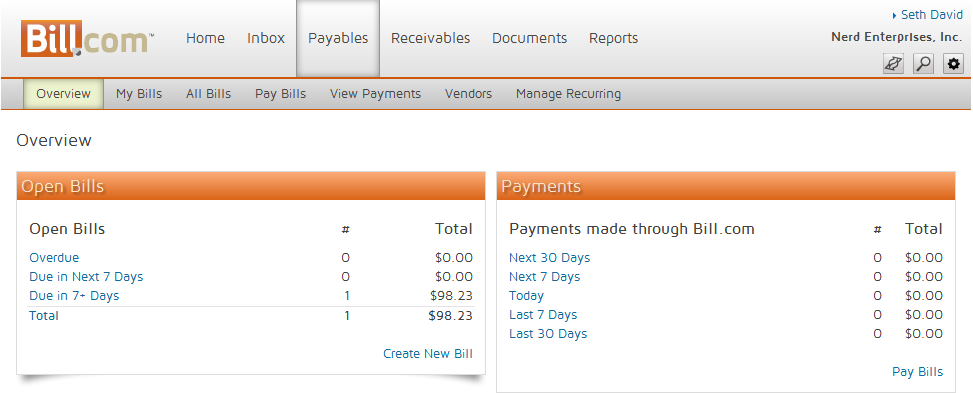The height and width of the screenshot is (393, 973).
Task: Click Nerd Enterprises, Inc. company name
Action: click(896, 37)
